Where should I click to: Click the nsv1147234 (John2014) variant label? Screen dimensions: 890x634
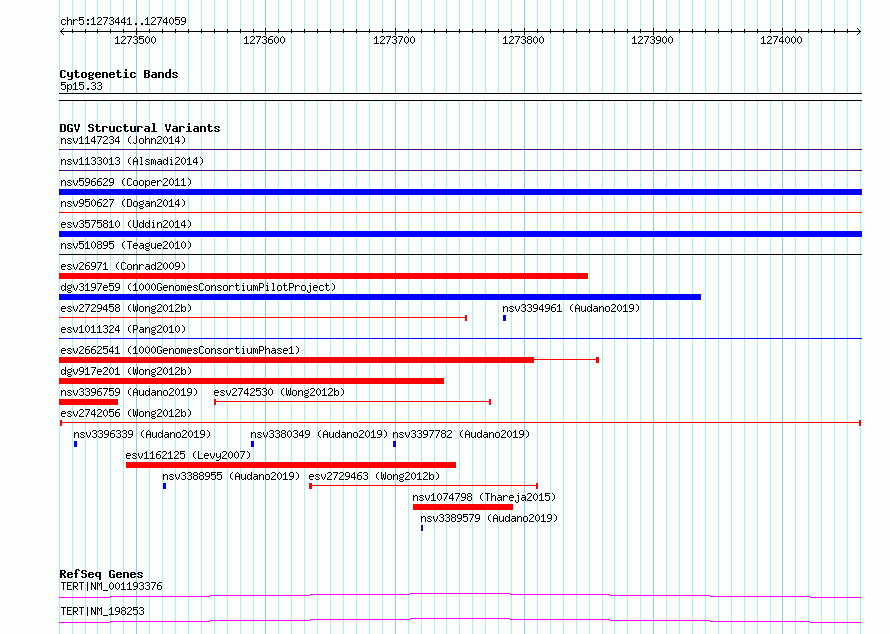(123, 140)
